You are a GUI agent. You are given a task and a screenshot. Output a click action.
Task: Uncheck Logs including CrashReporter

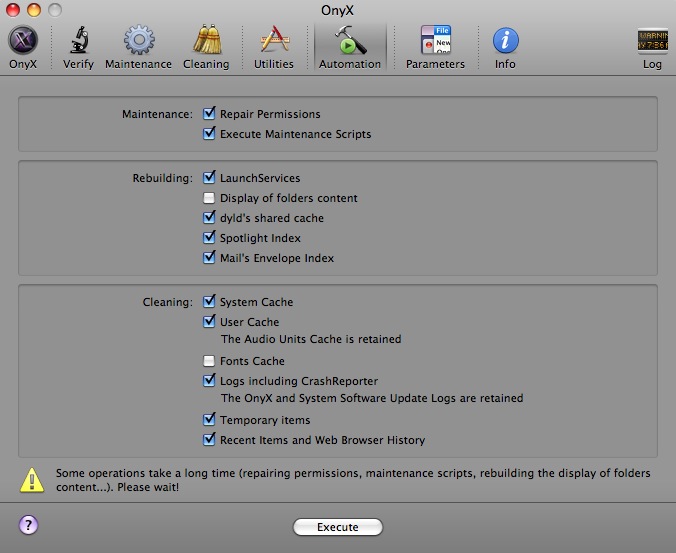coord(209,380)
